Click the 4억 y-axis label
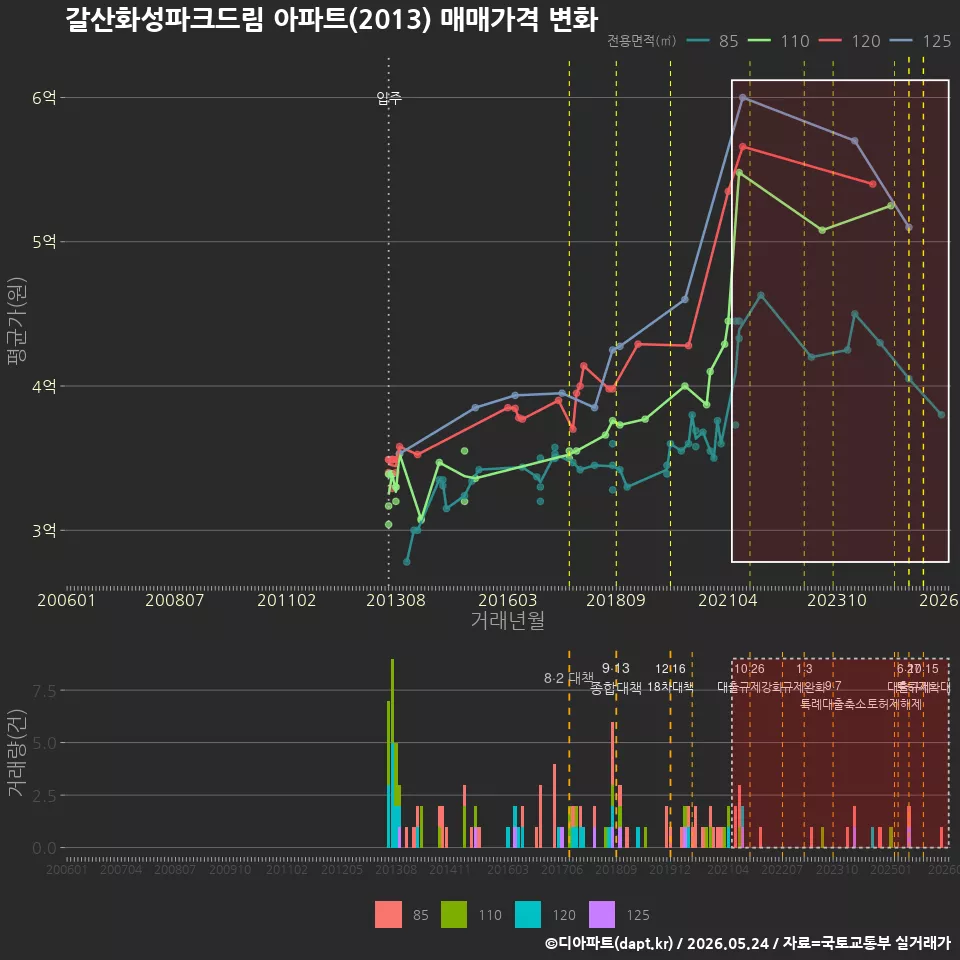 click(x=44, y=386)
